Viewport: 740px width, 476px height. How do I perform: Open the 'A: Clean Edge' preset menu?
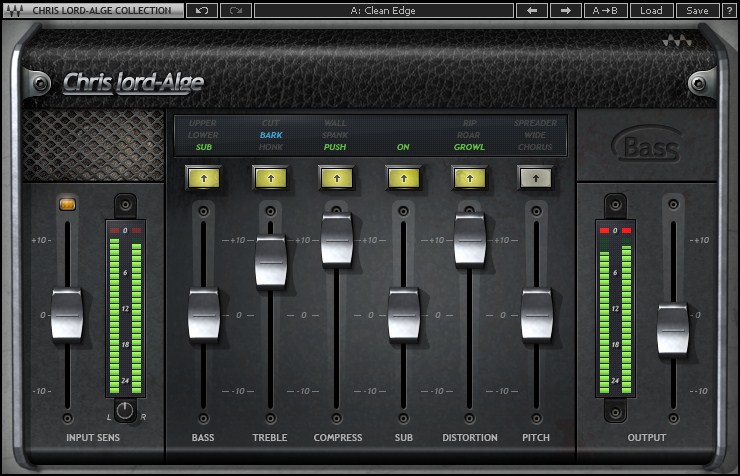click(x=384, y=10)
